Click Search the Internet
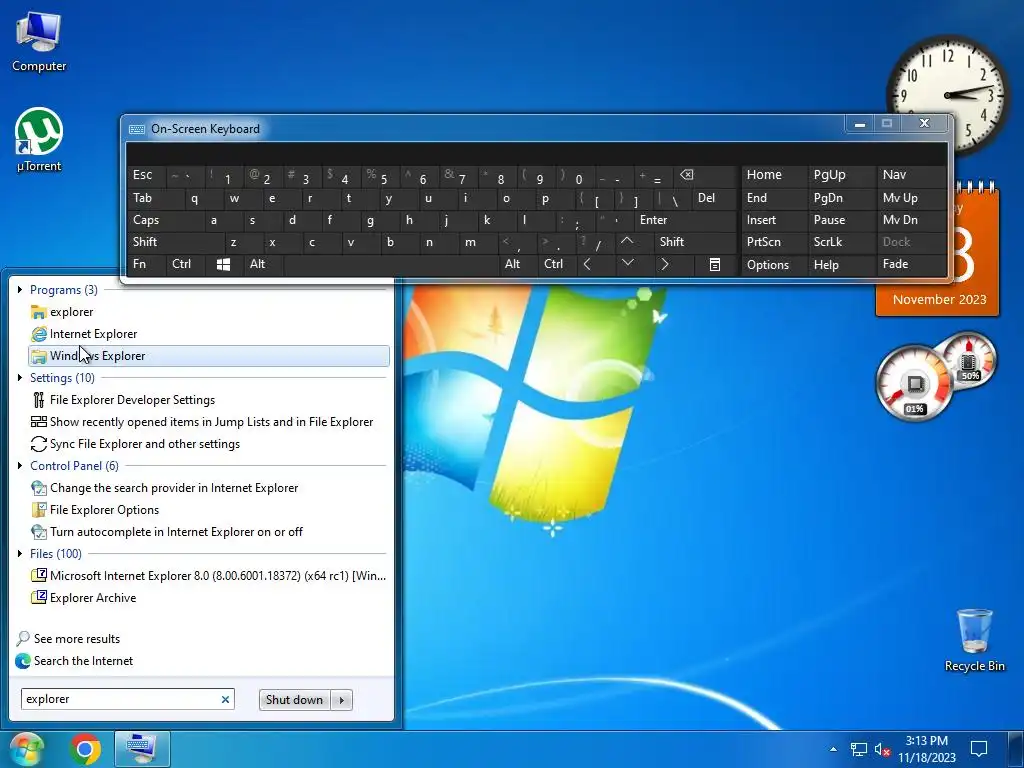1024x768 pixels. (74, 661)
